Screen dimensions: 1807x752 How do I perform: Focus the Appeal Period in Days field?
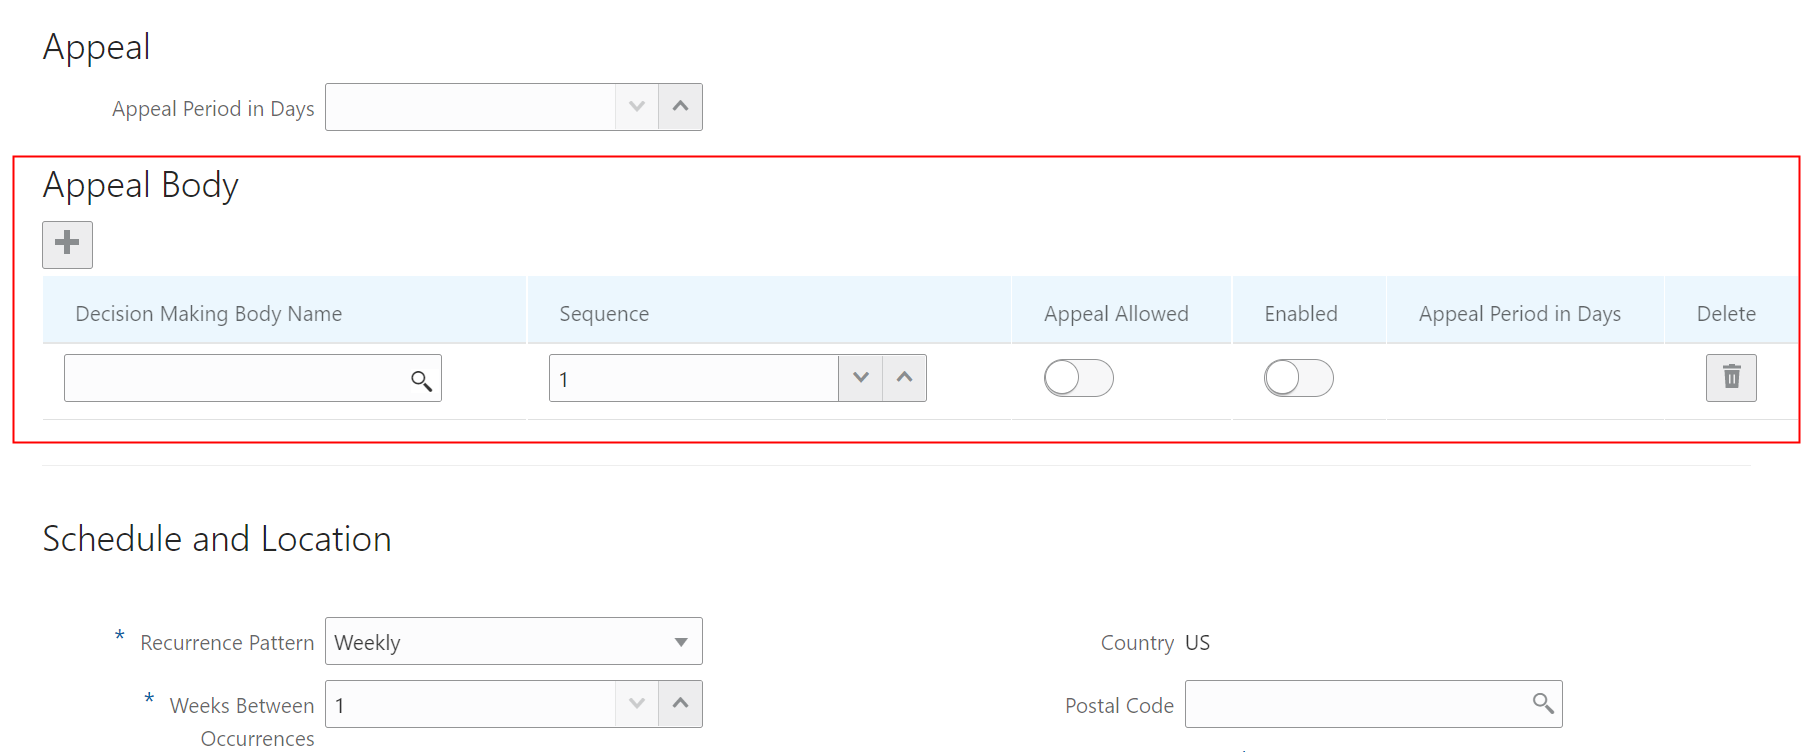pyautogui.click(x=470, y=107)
